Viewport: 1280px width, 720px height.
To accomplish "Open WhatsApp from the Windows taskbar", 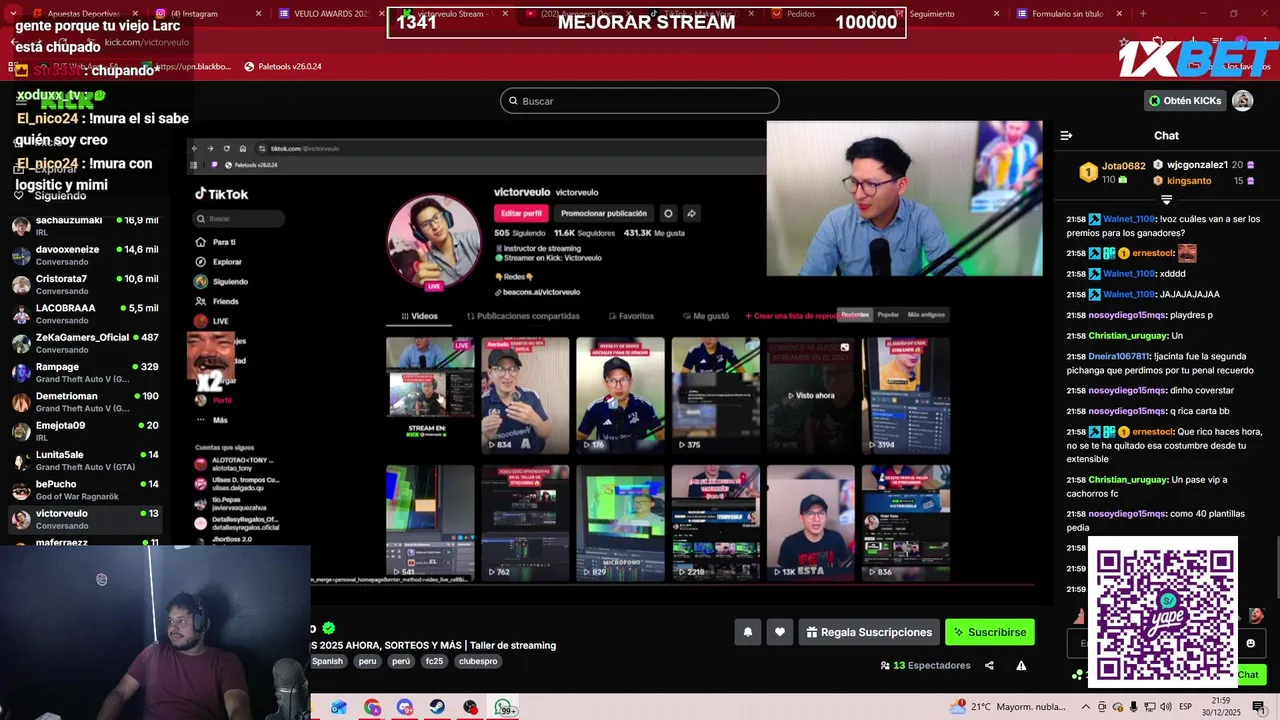I will [503, 707].
